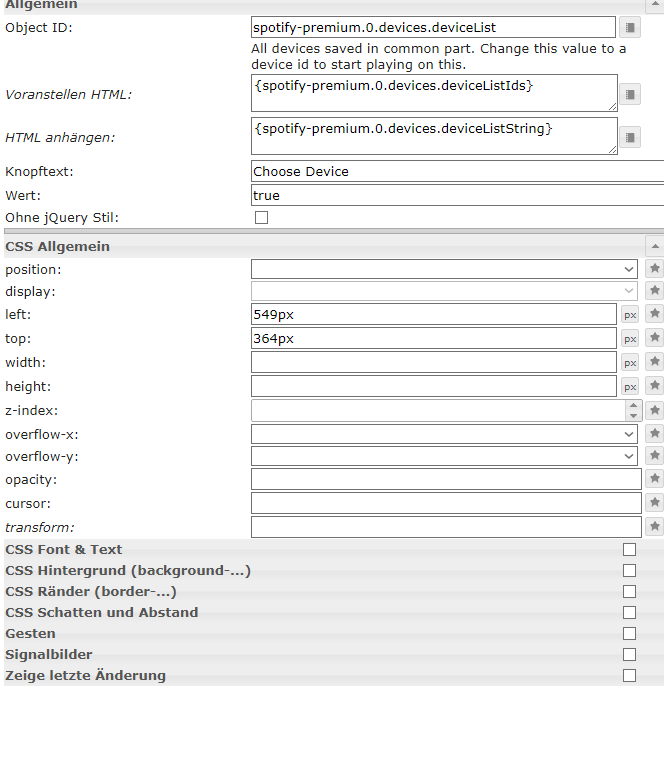Click the star icon beside the width field
The width and height of the screenshot is (664, 771).
654,362
